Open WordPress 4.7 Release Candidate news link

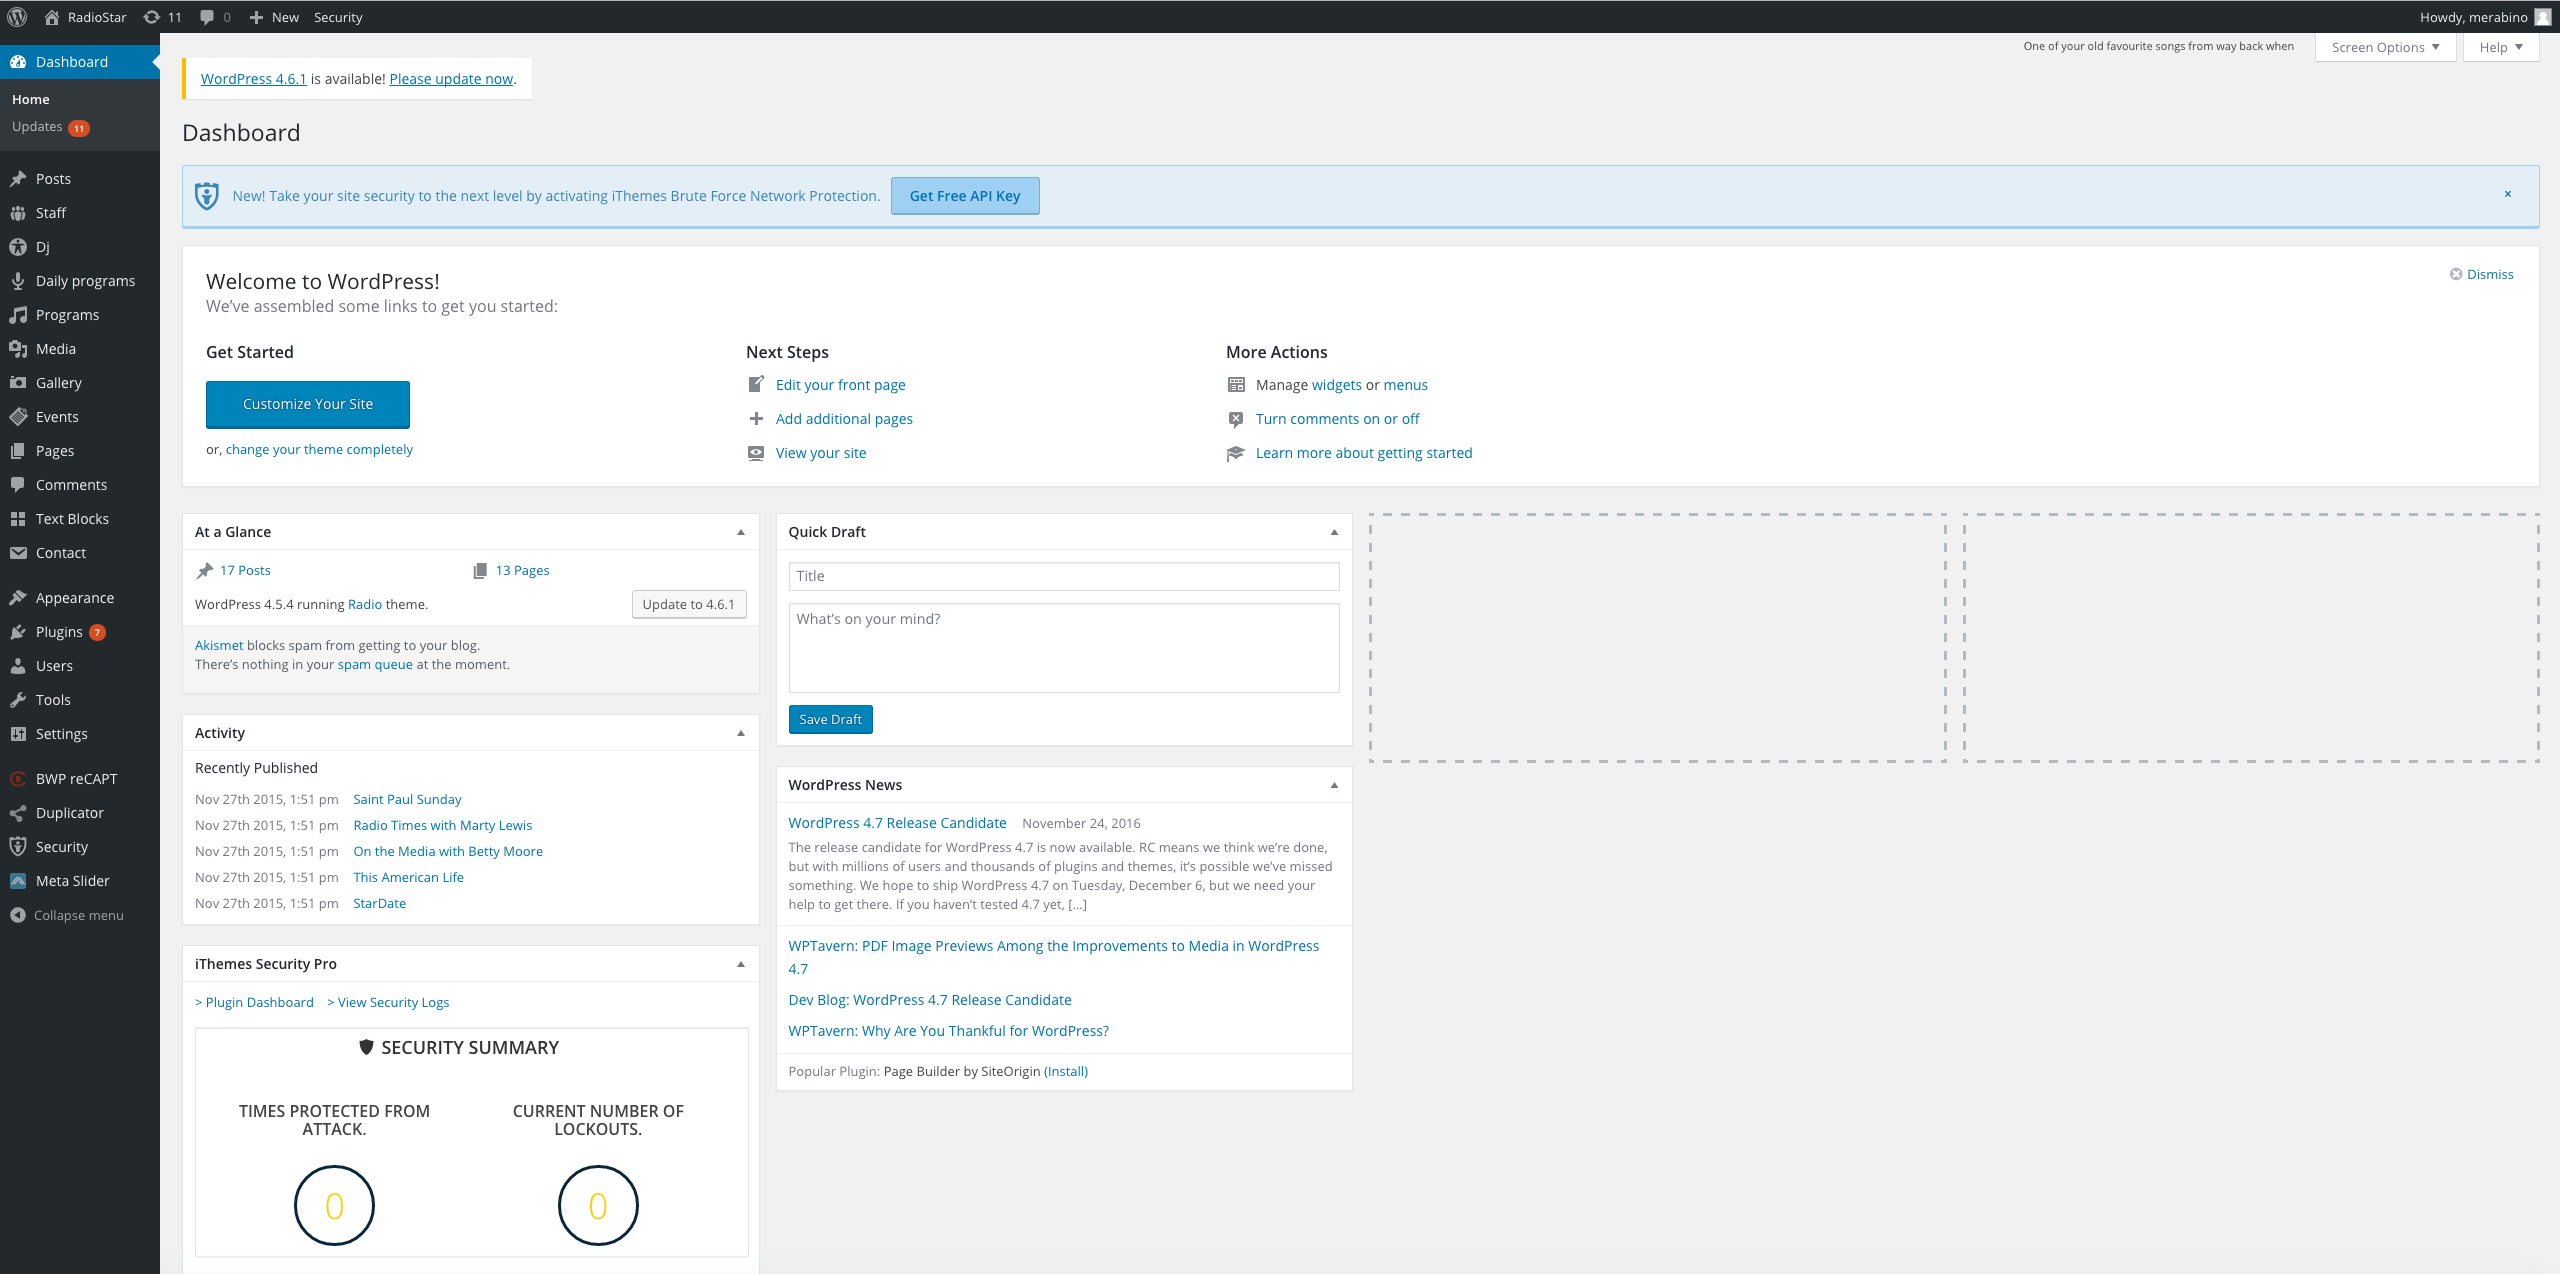[897, 823]
